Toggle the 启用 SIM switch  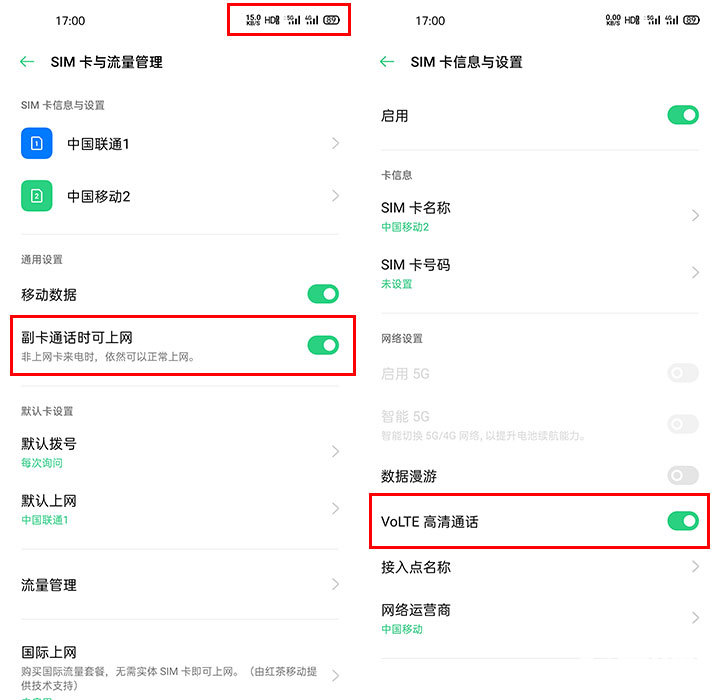point(683,115)
